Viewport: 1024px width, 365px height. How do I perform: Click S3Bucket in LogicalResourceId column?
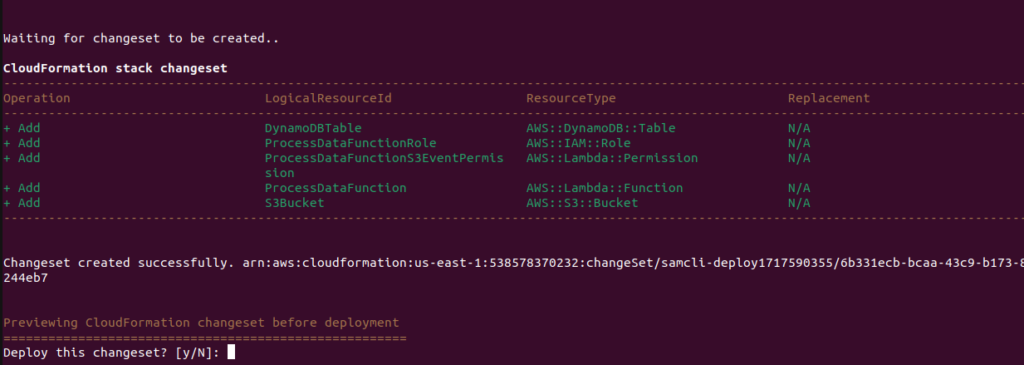[x=294, y=203]
